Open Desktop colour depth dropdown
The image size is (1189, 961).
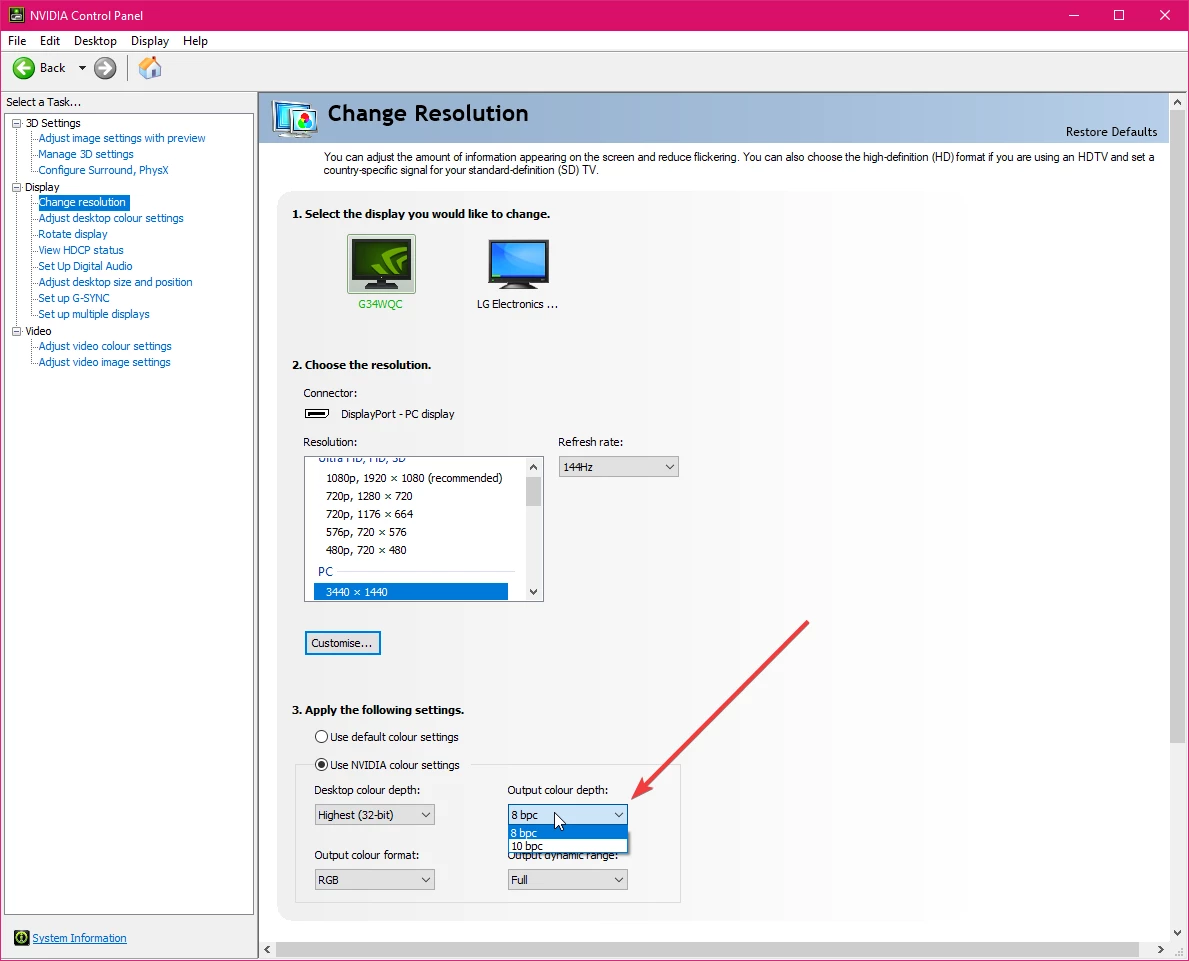coord(375,815)
